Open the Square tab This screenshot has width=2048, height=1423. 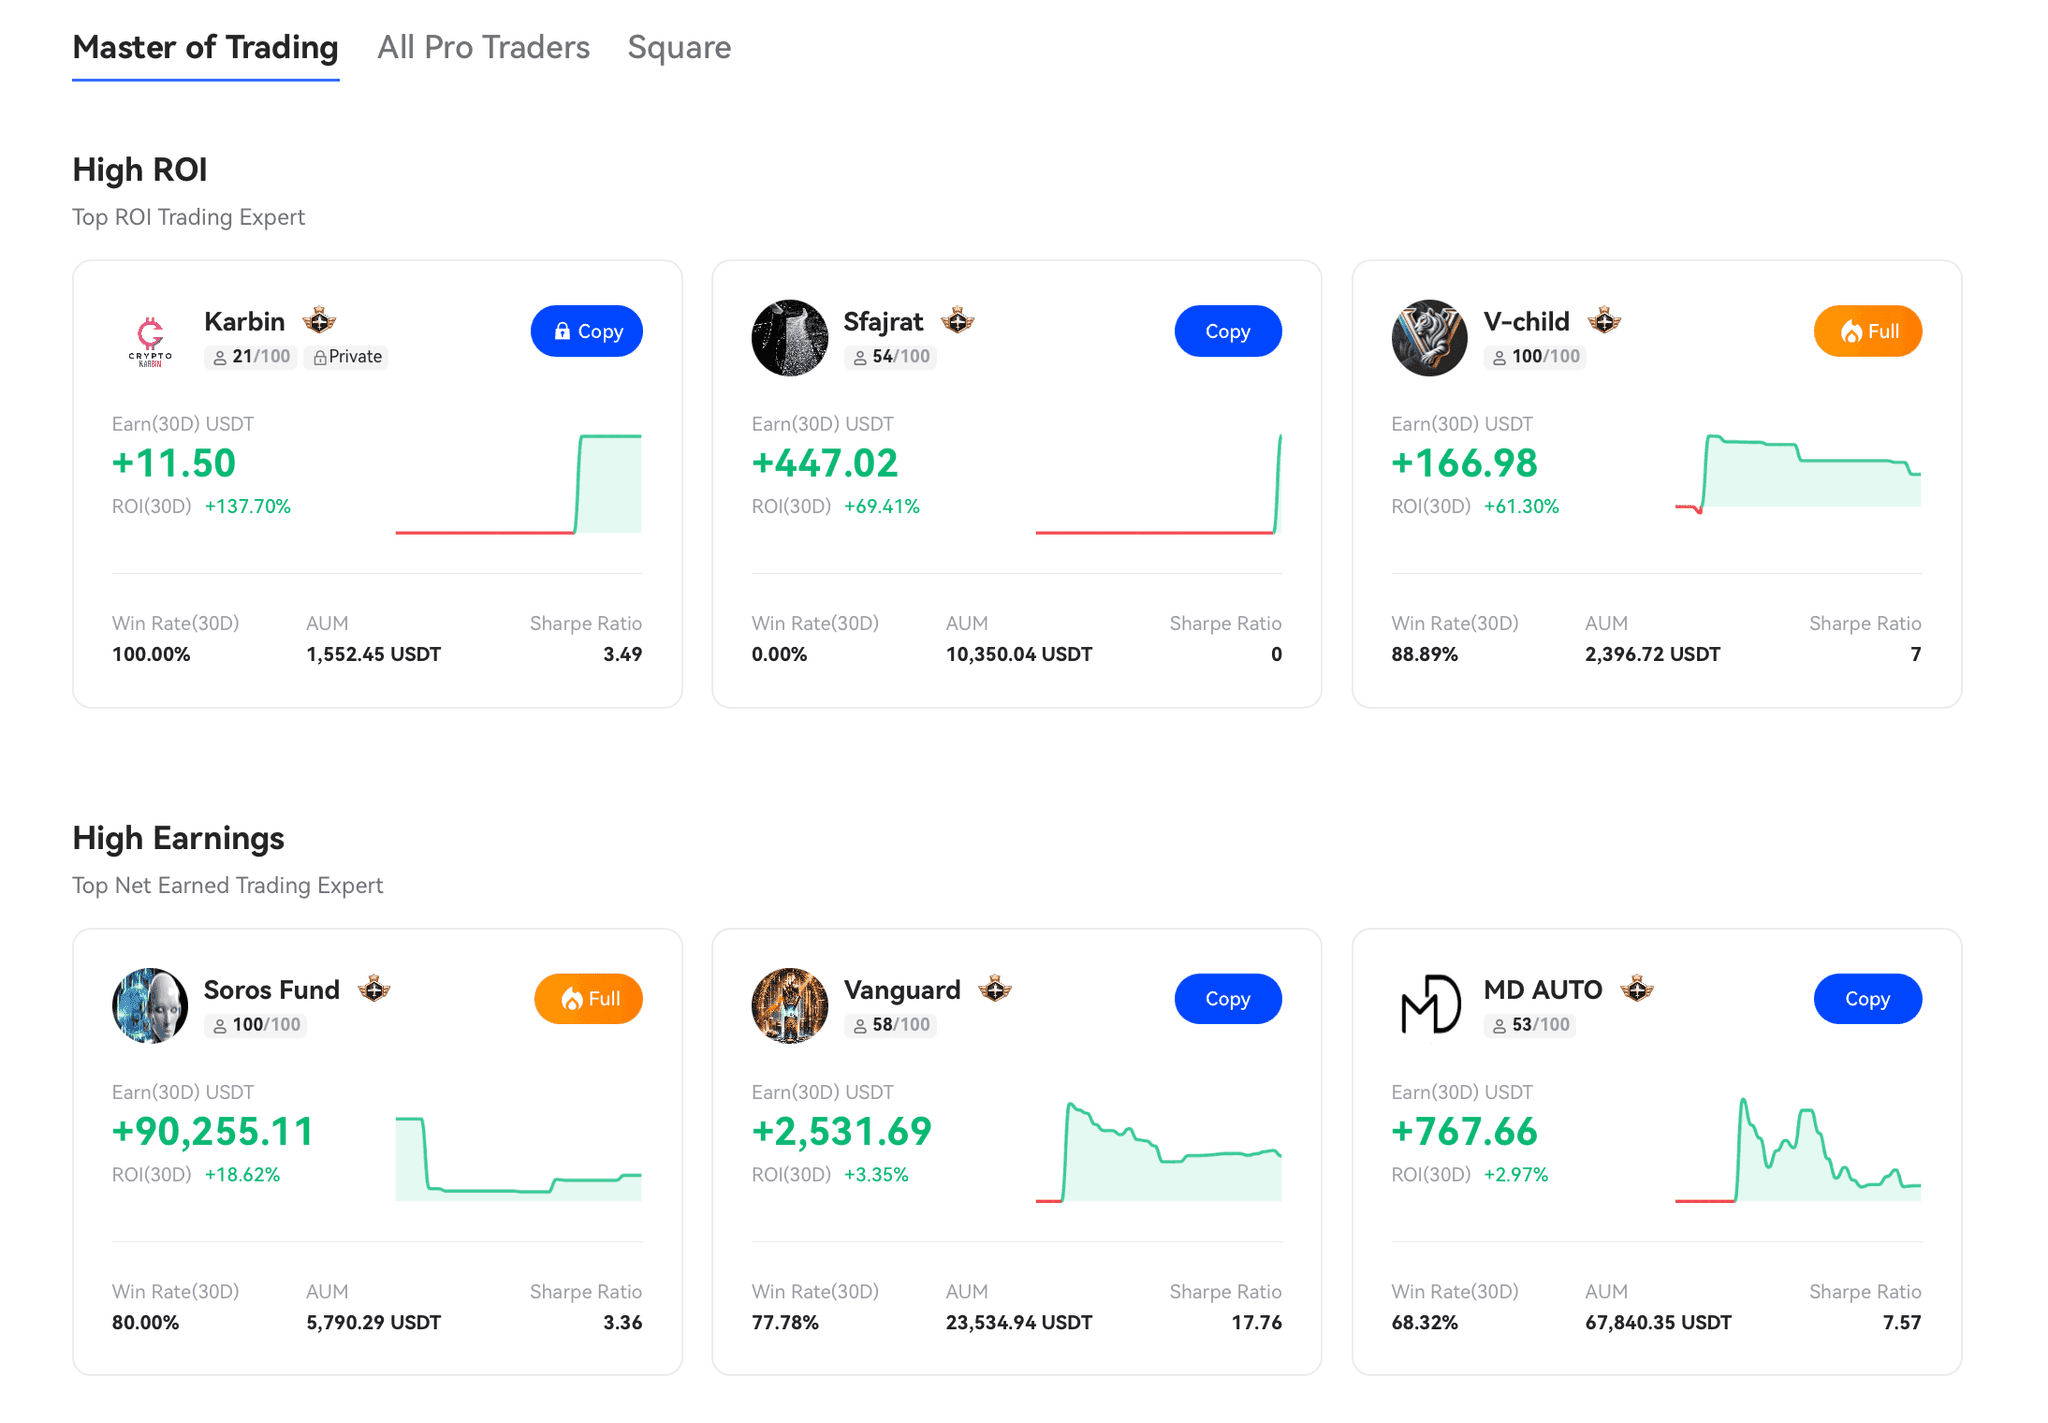(x=679, y=47)
